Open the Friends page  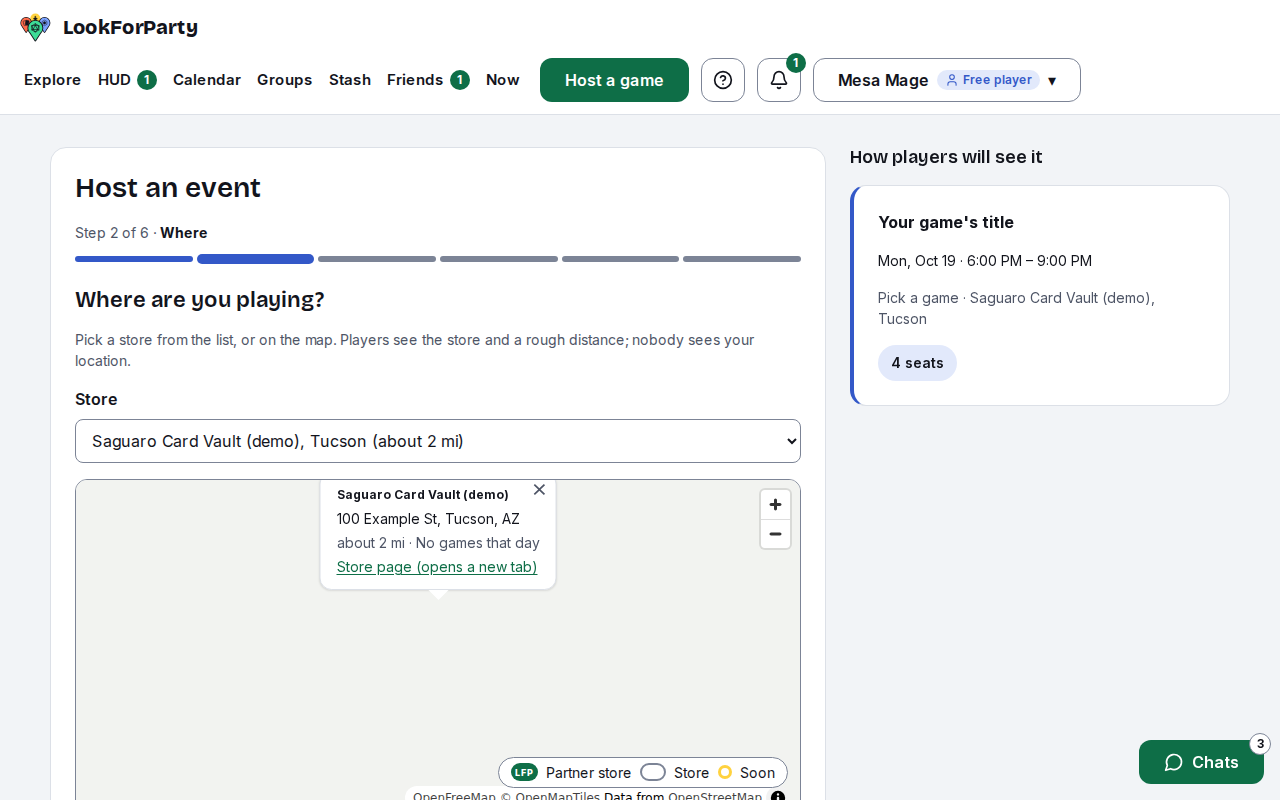tap(428, 80)
